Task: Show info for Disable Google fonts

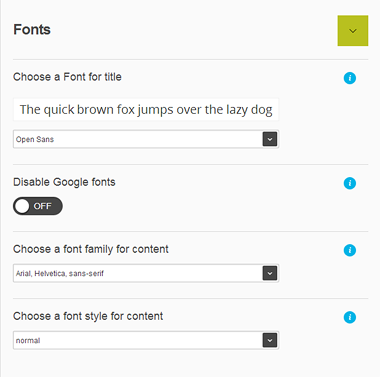Action: coord(350,183)
